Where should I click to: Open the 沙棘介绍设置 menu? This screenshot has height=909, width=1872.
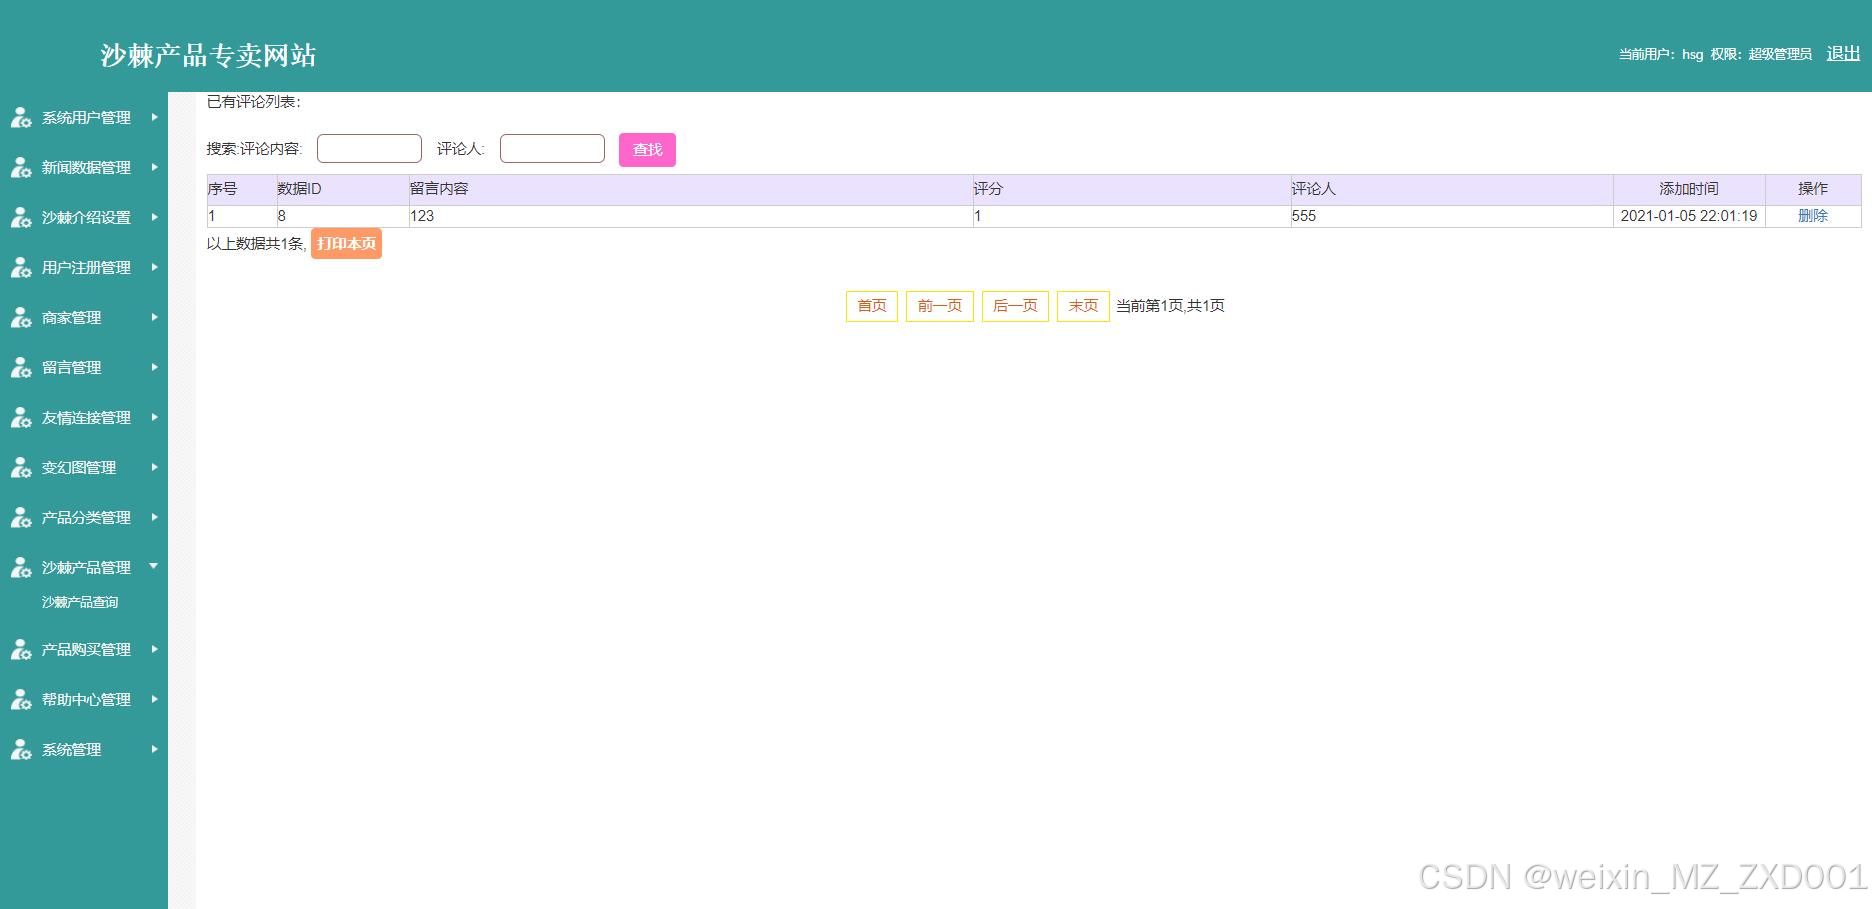(86, 218)
